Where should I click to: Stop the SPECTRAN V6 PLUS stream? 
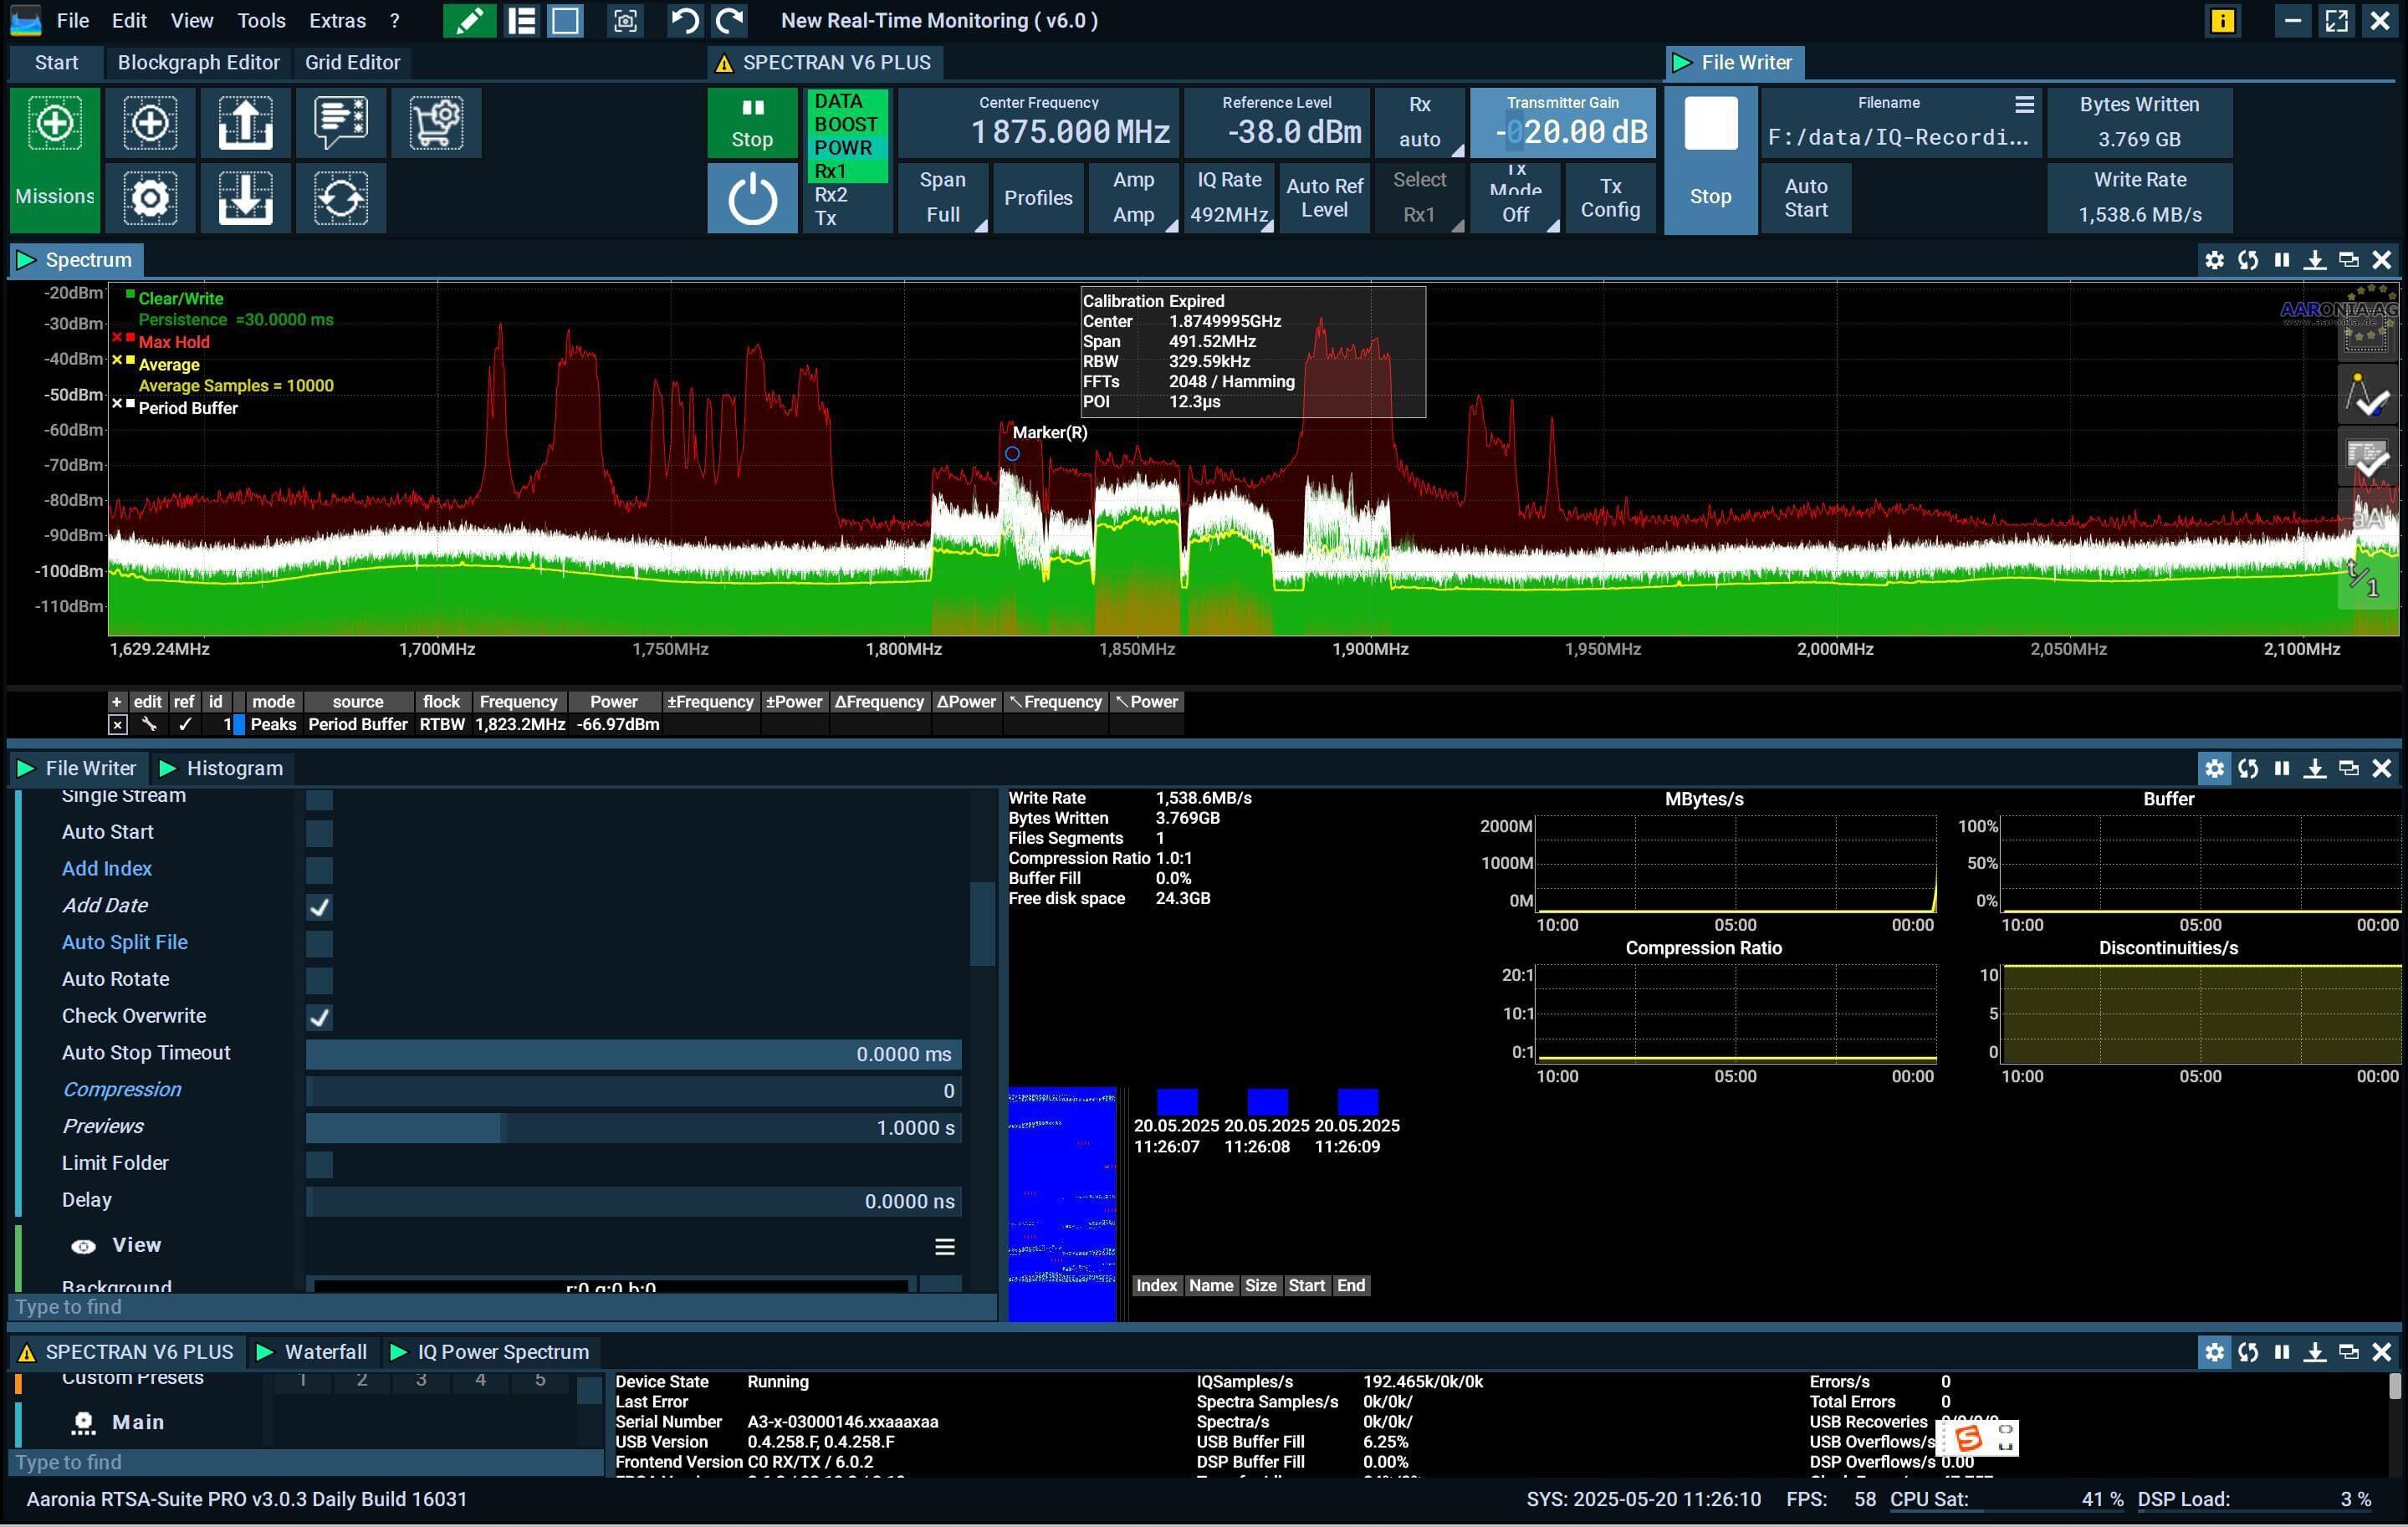click(x=752, y=122)
